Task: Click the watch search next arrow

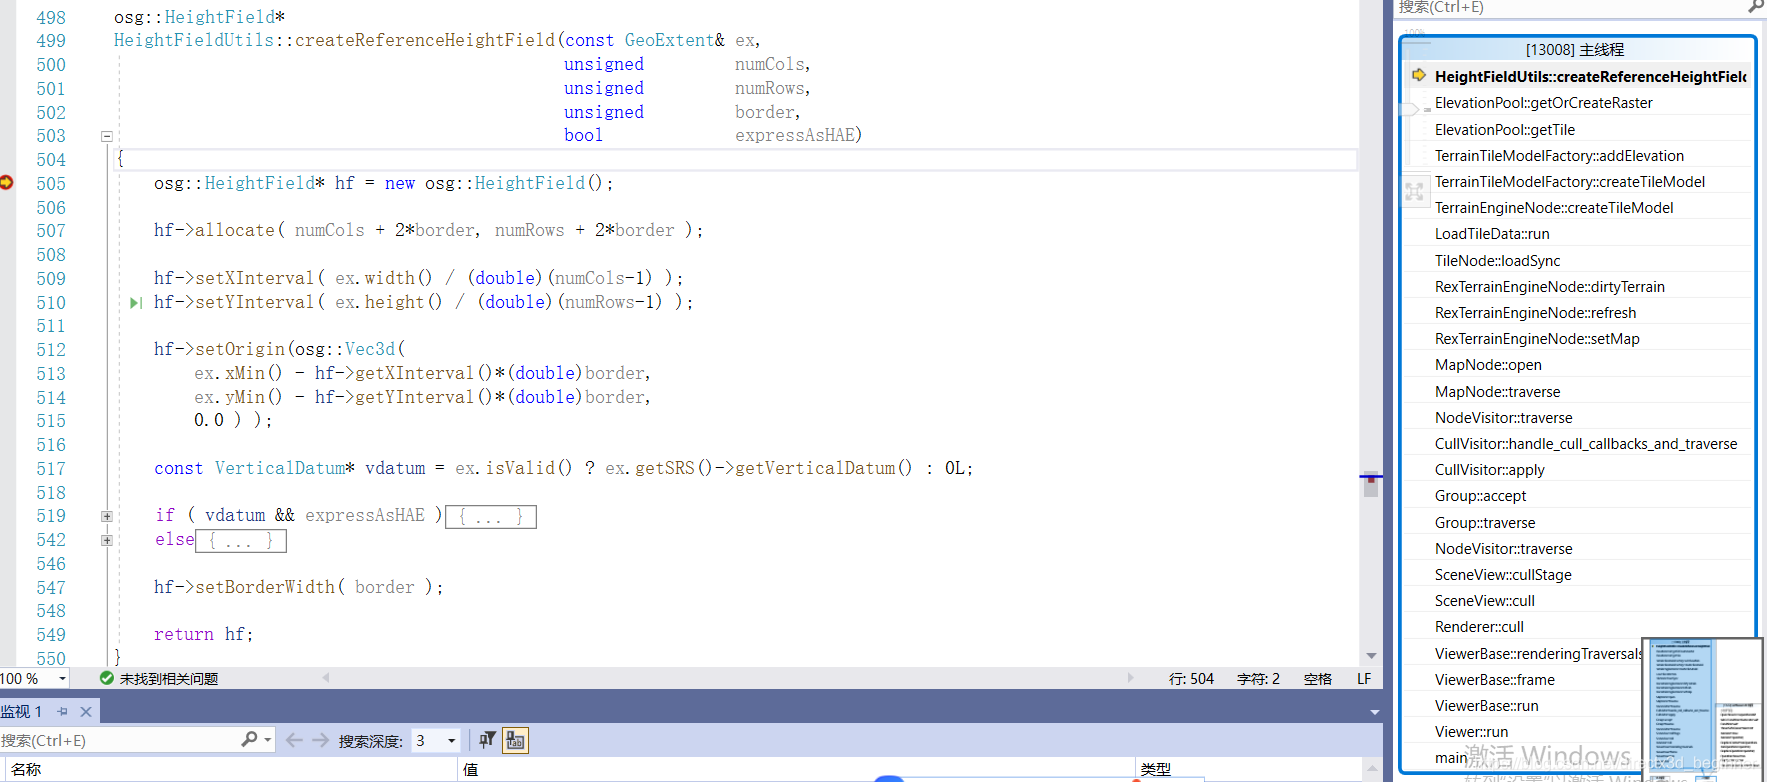Action: tap(320, 740)
